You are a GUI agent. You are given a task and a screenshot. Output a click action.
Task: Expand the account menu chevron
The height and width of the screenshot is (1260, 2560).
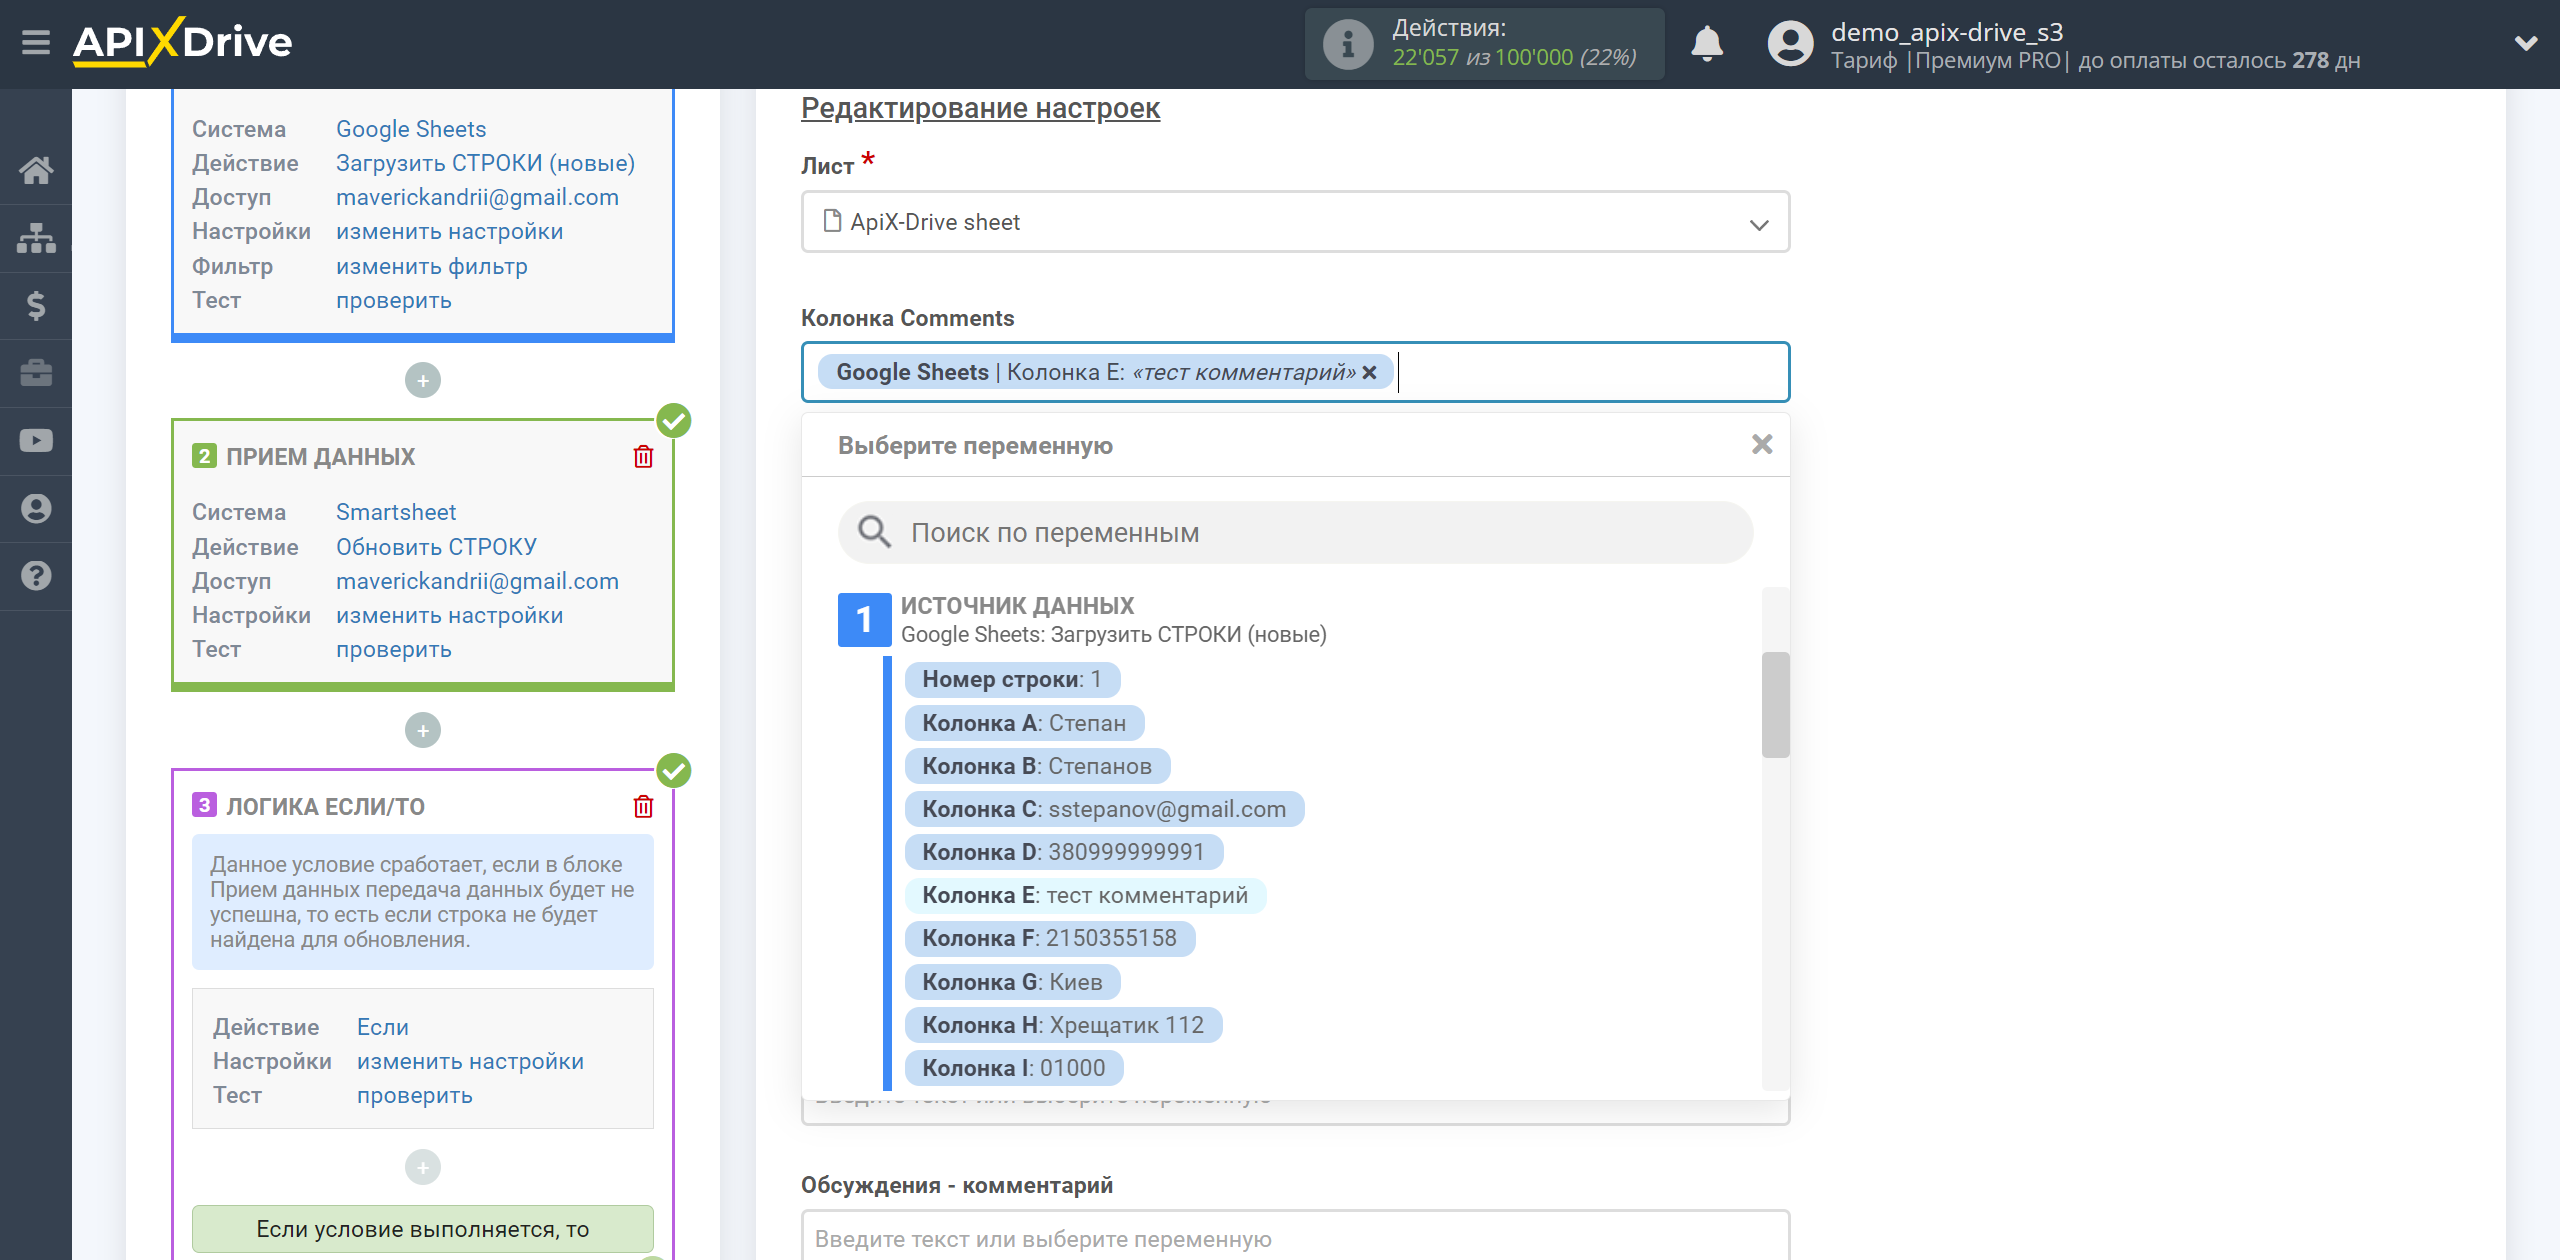point(2526,43)
